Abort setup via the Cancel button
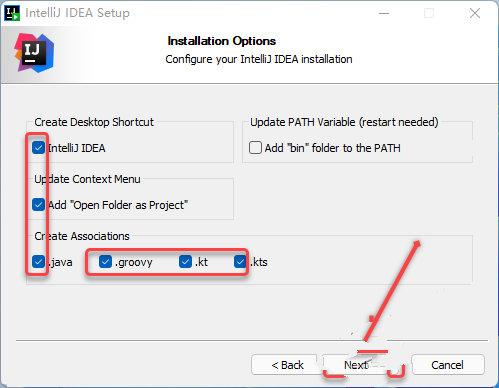 coord(447,365)
